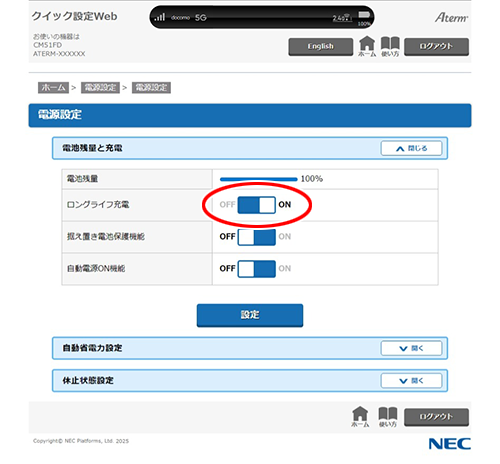This screenshot has height=464, width=500.
Task: Click the battery icon in the status bar
Action: (x=364, y=15)
